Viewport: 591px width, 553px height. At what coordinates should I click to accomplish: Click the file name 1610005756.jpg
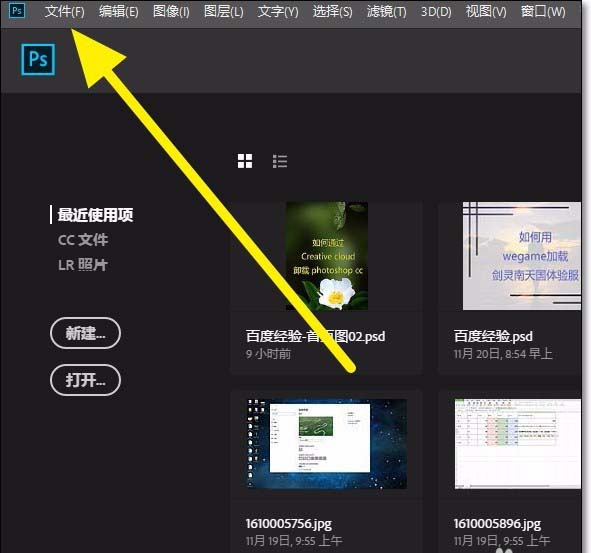click(288, 524)
